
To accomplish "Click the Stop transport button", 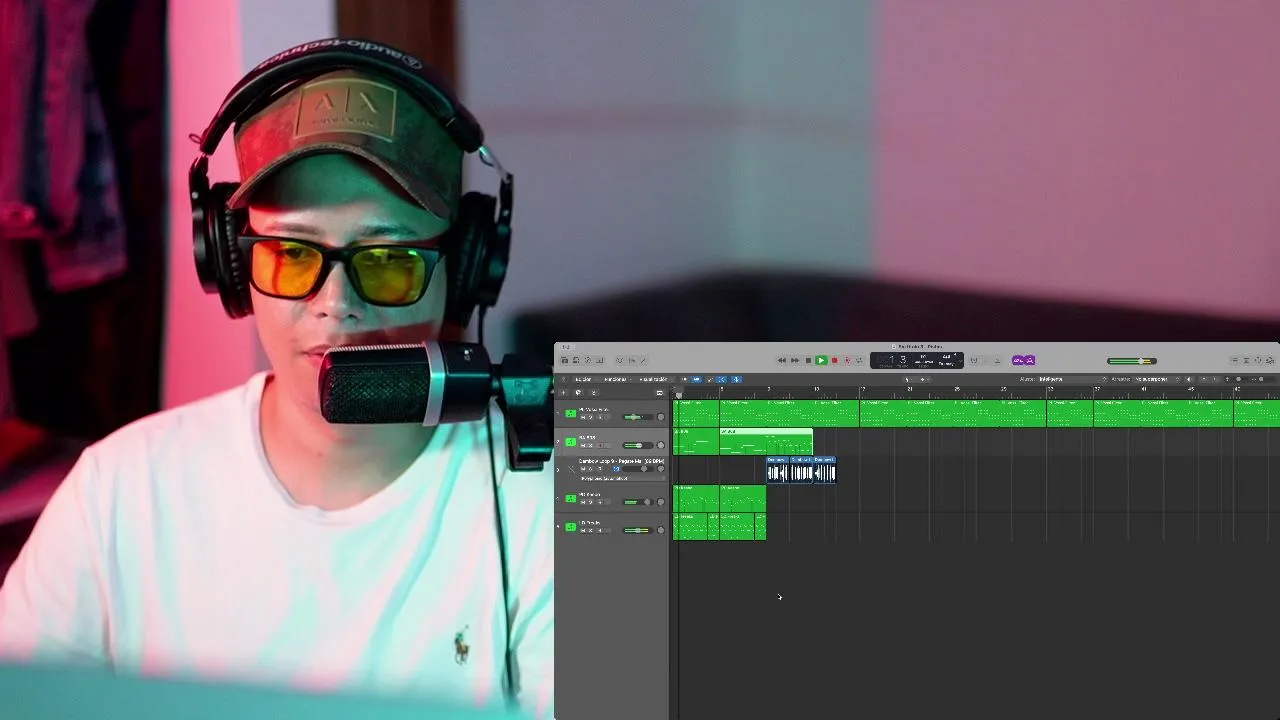I will 808,360.
